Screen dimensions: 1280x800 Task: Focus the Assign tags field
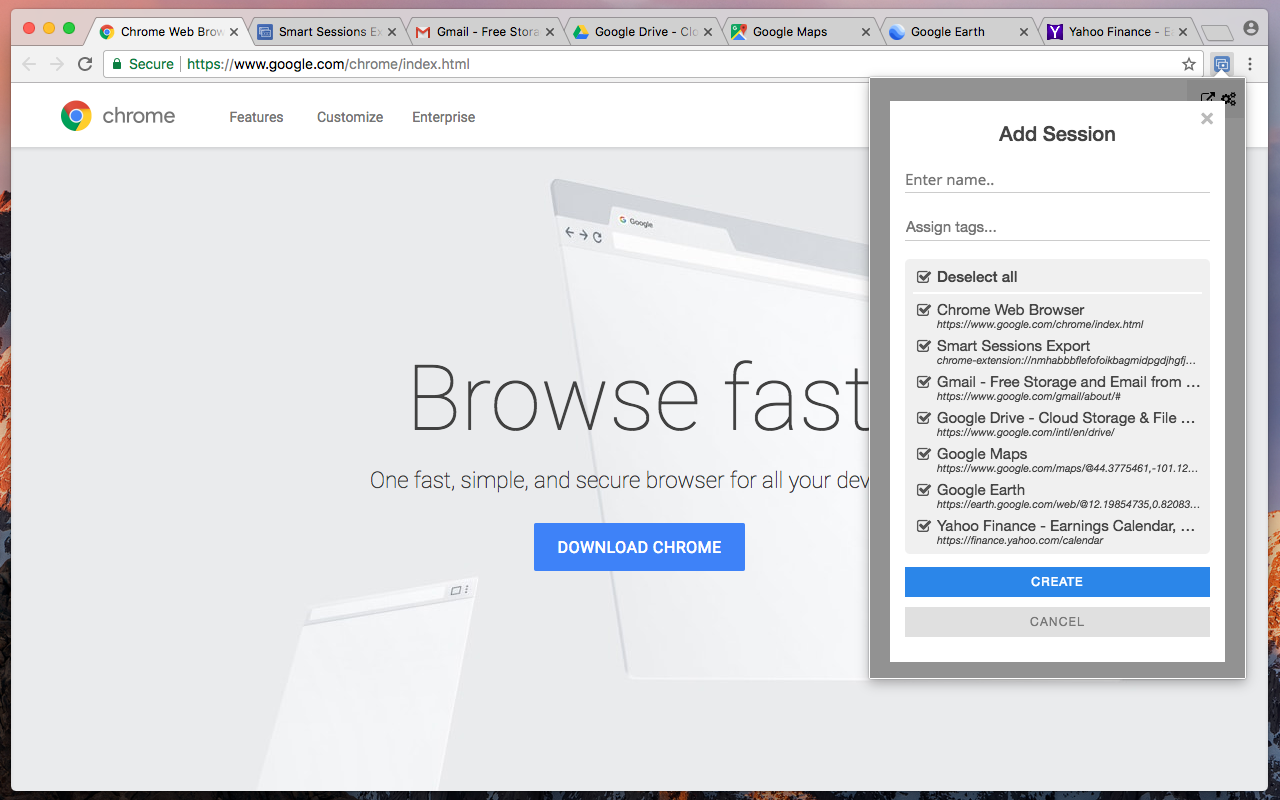1057,227
